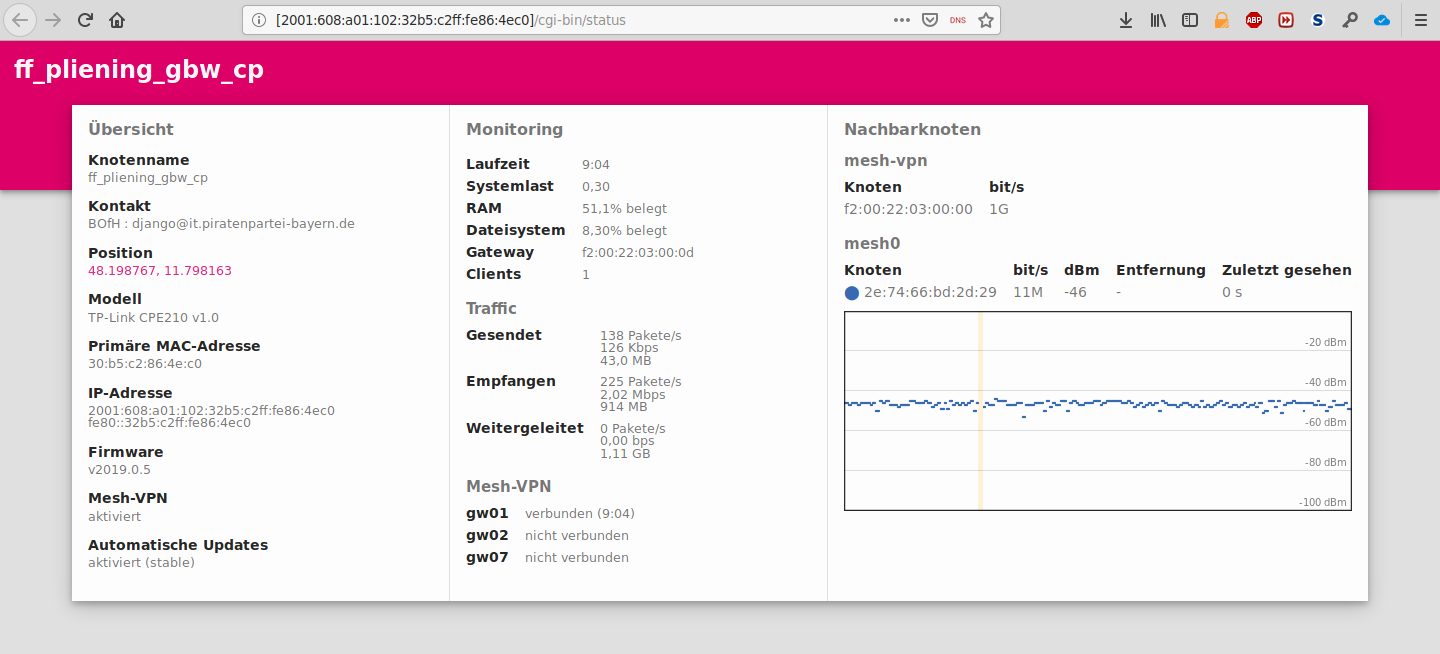
Task: Click the key password manager icon
Action: (1350, 20)
